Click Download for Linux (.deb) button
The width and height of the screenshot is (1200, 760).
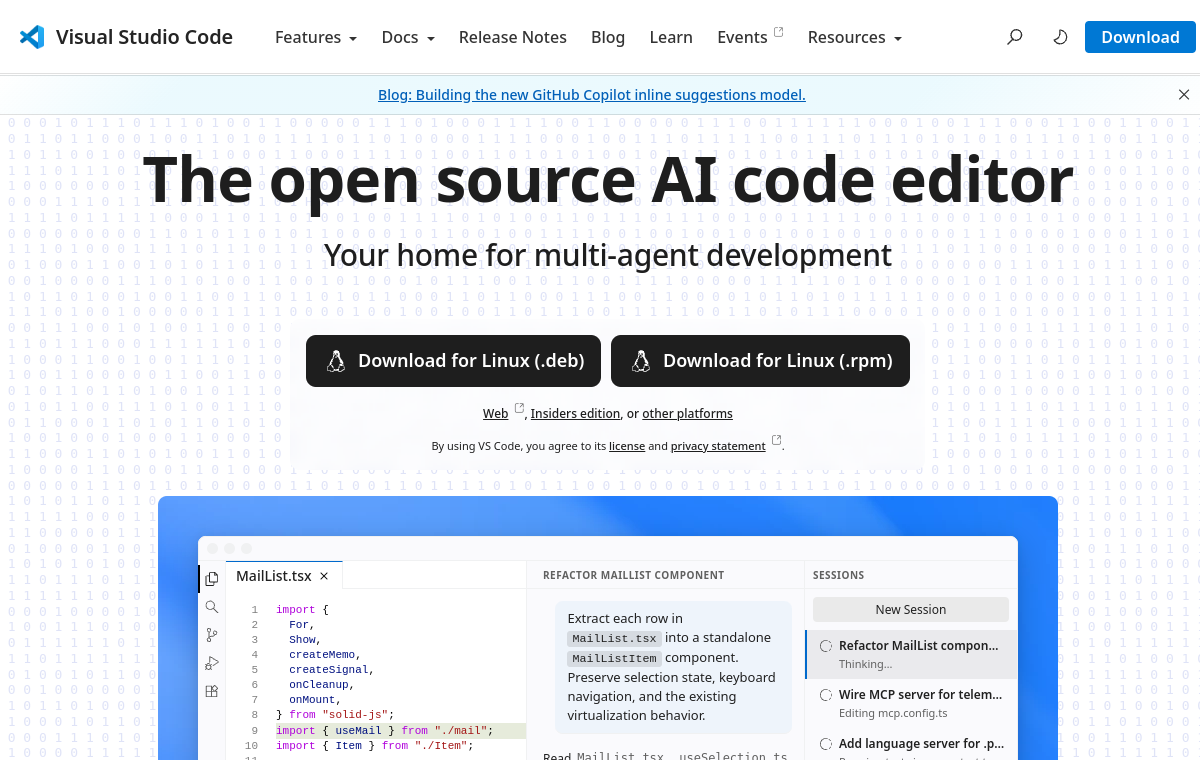(x=453, y=361)
